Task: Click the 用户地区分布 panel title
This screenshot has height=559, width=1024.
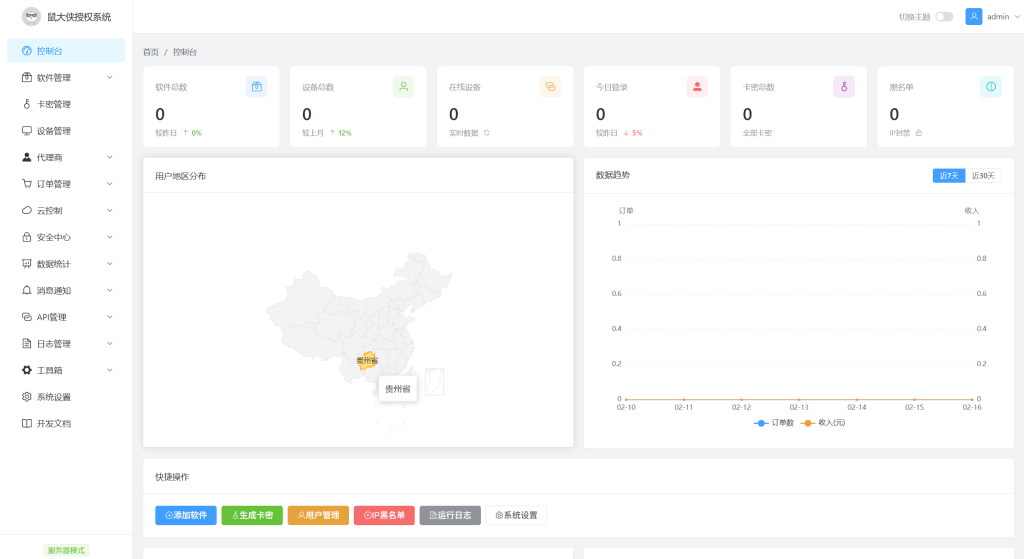Action: (181, 176)
